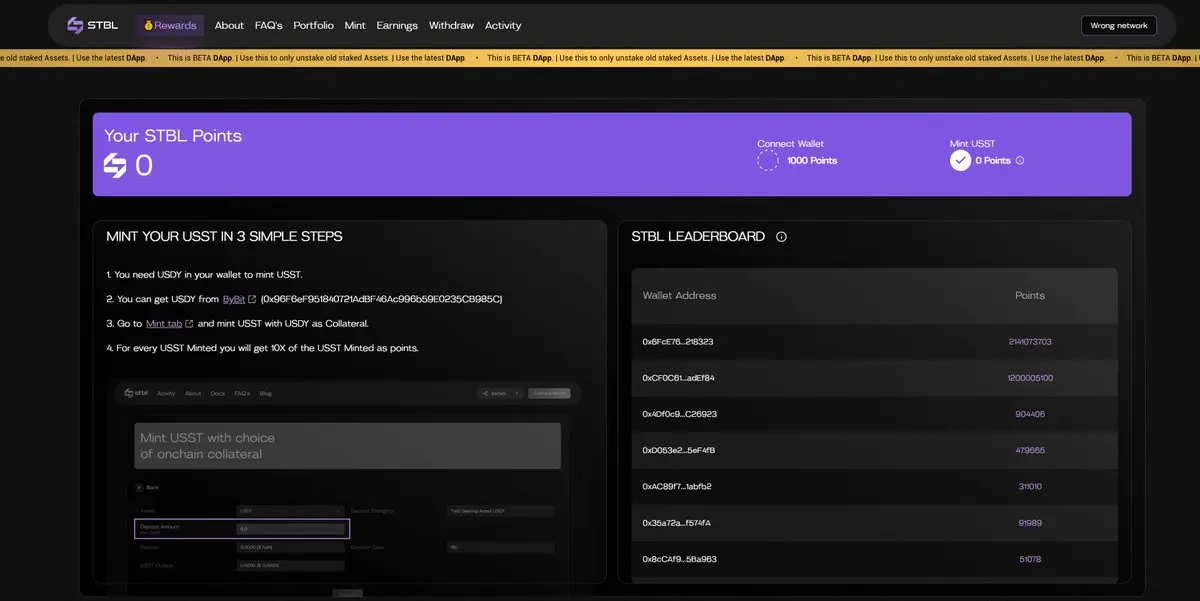Screen dimensions: 1200x601
Task: Follow the Mint tab link
Action: click(164, 324)
